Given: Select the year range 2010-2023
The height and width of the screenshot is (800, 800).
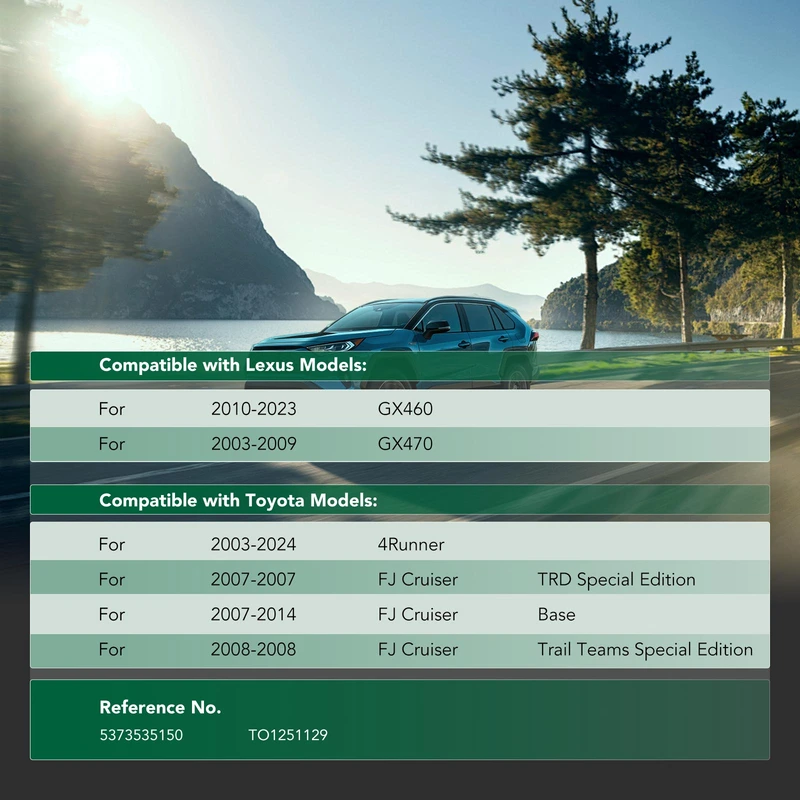Looking at the screenshot, I should 254,409.
